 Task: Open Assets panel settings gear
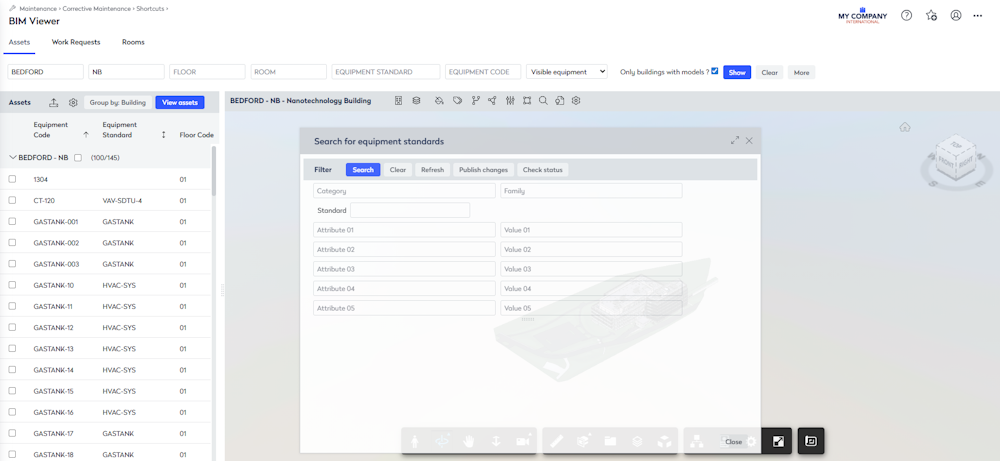pyautogui.click(x=73, y=103)
